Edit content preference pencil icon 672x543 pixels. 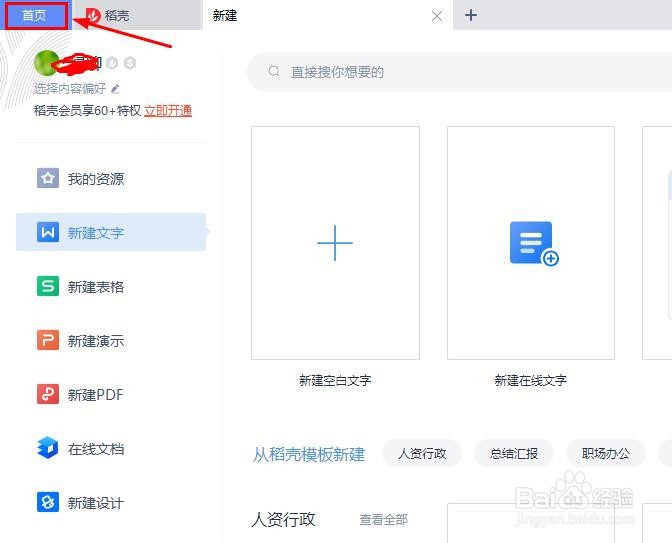pos(115,89)
